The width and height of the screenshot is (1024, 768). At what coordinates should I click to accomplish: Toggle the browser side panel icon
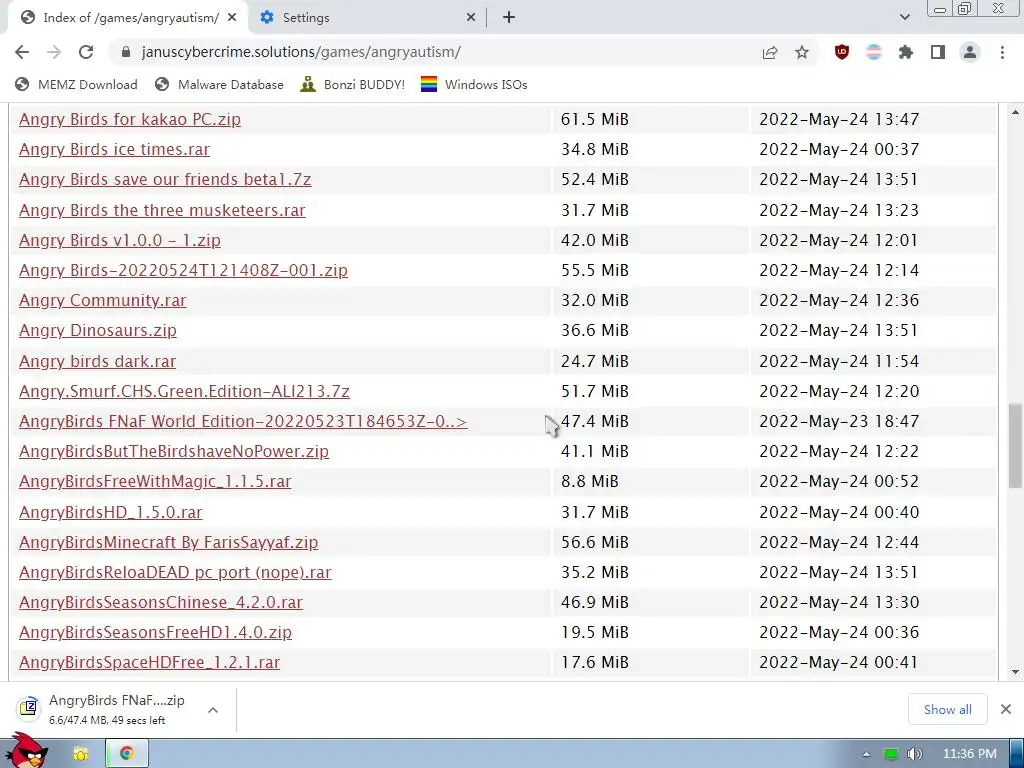point(938,52)
